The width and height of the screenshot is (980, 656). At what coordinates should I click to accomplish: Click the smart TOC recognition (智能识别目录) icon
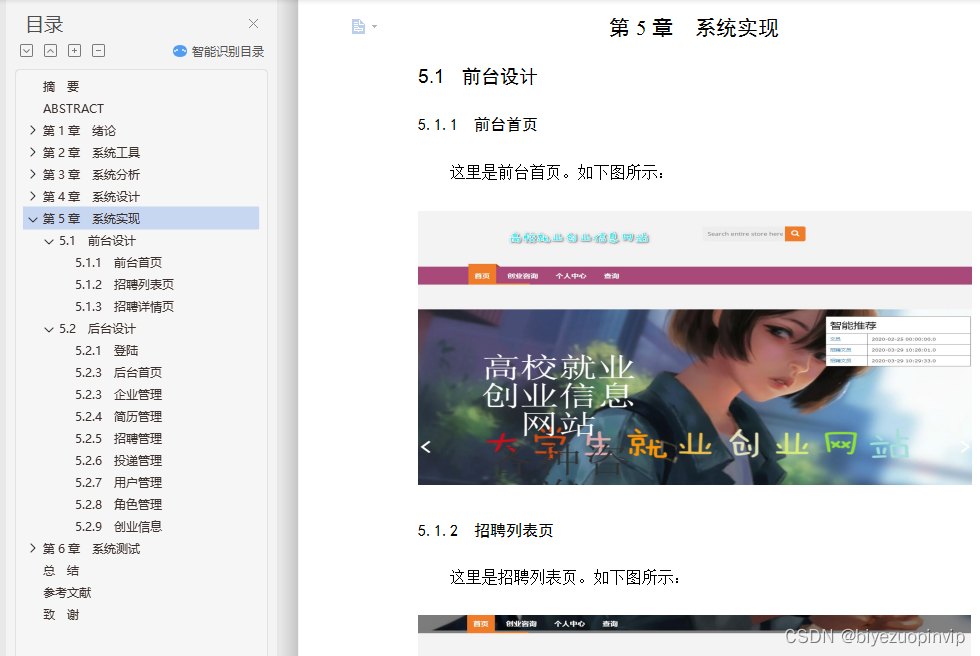click(x=179, y=51)
